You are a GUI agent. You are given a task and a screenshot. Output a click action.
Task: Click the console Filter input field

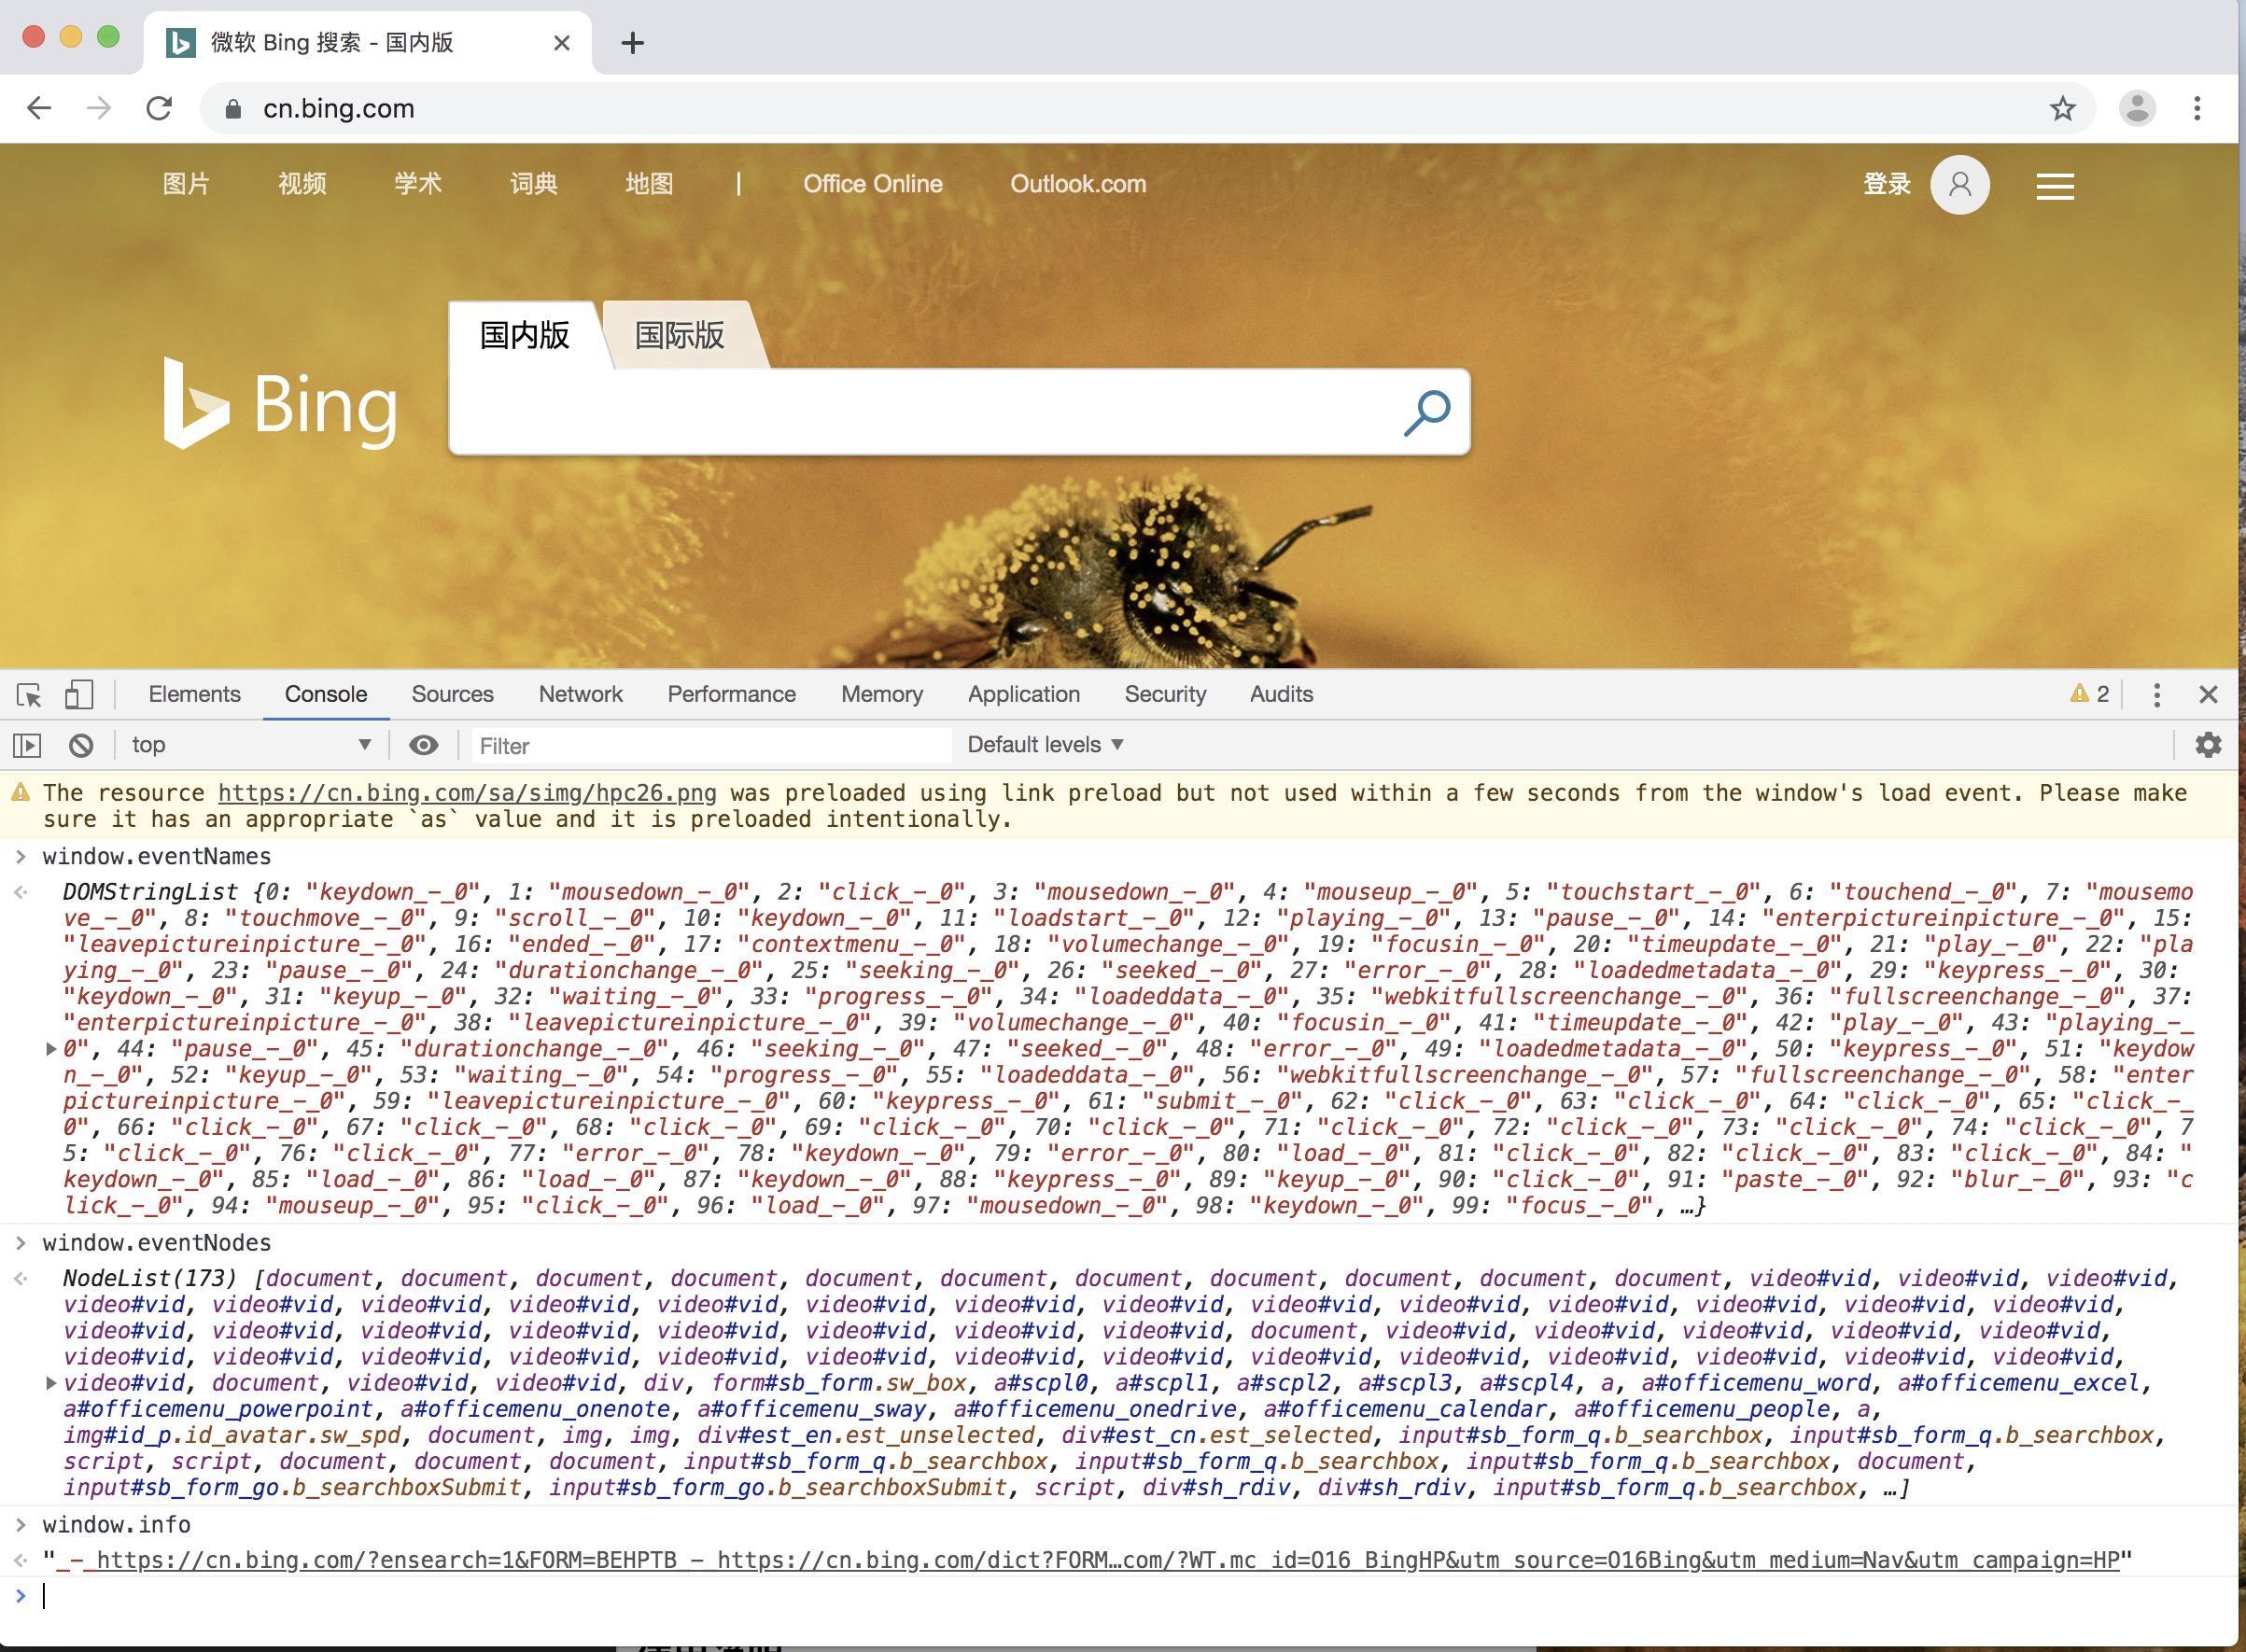[710, 746]
